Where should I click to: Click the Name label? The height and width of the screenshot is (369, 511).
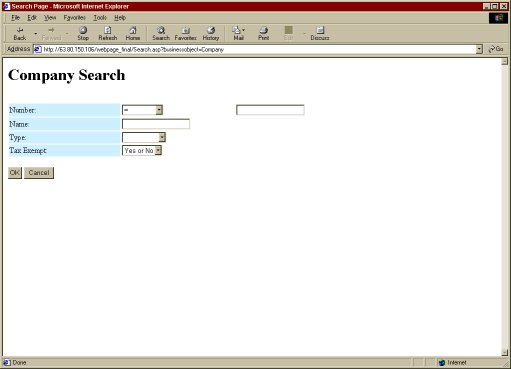(19, 124)
